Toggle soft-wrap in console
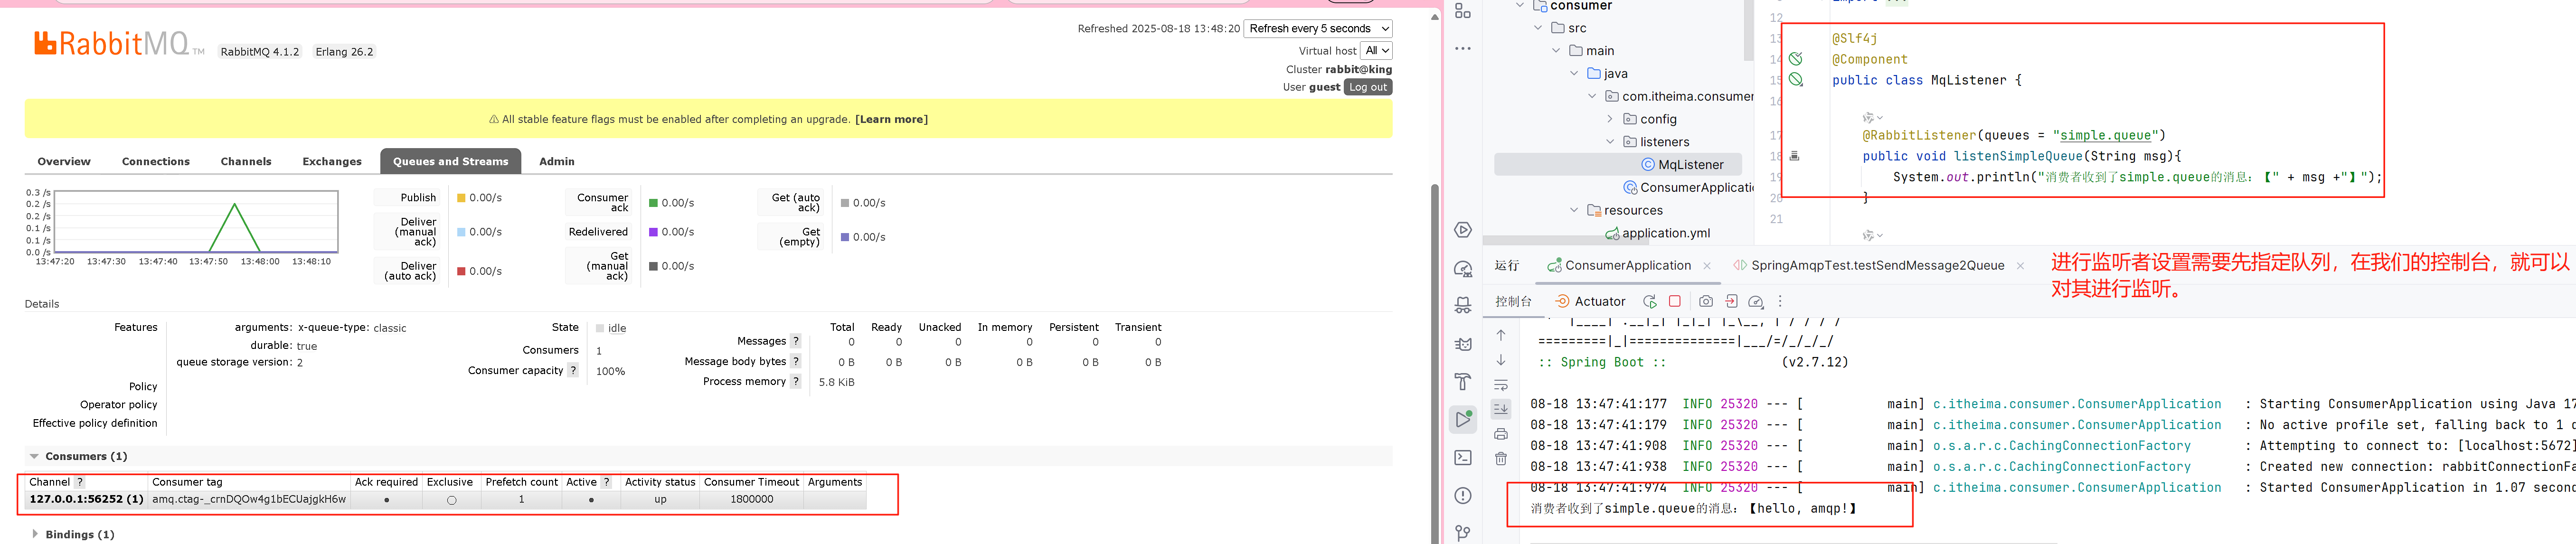Viewport: 2576px width, 544px height. (1501, 384)
